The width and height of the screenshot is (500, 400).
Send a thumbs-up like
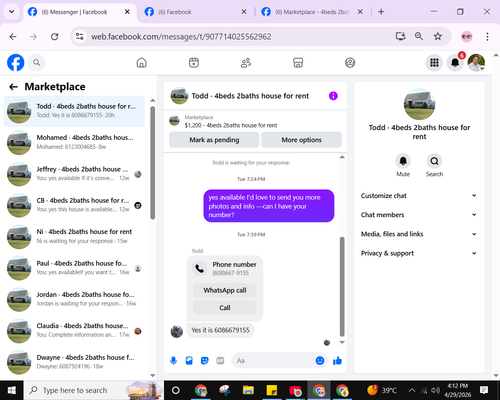point(337,361)
